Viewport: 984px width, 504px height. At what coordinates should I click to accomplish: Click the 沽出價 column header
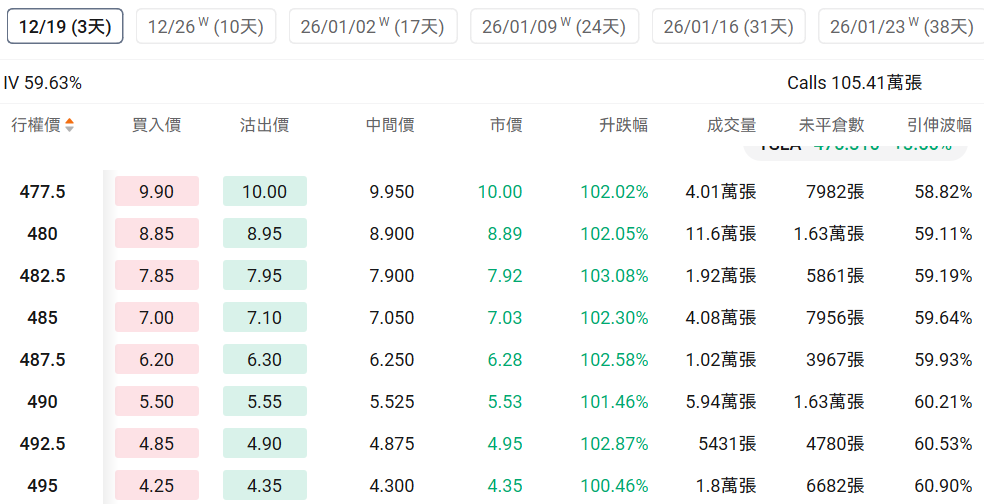[x=264, y=126]
